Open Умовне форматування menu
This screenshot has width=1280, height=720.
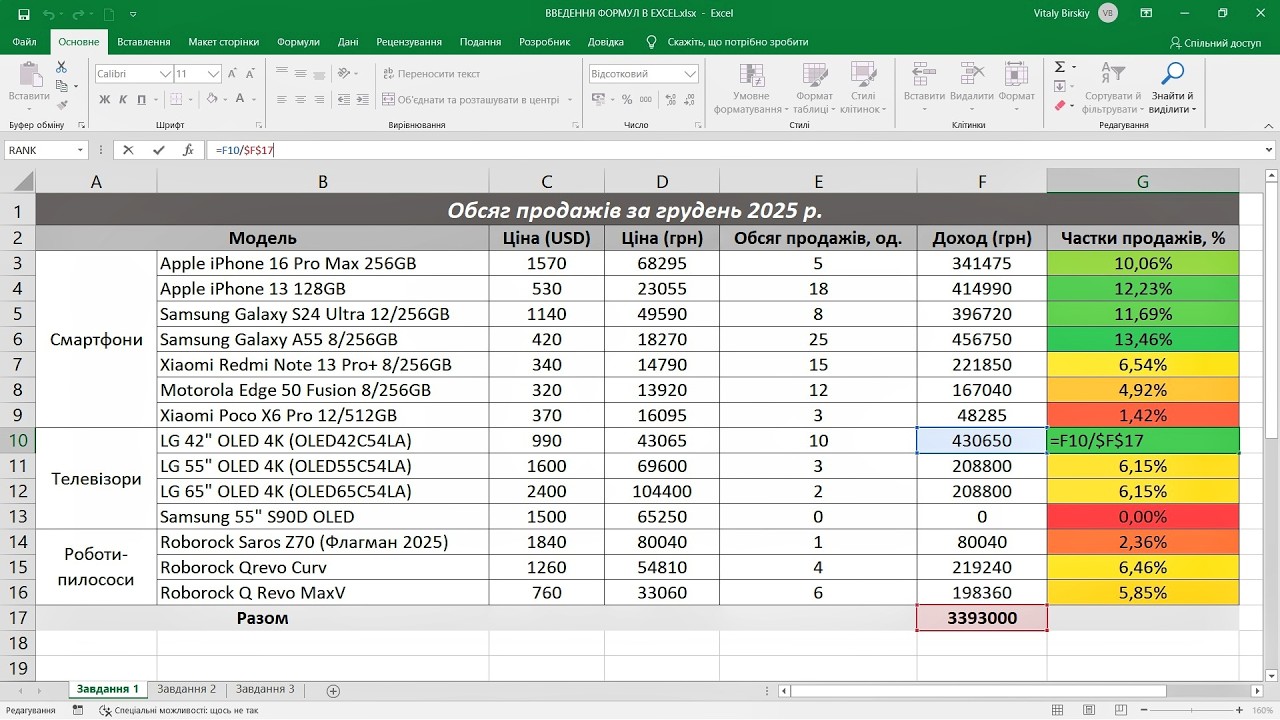751,88
